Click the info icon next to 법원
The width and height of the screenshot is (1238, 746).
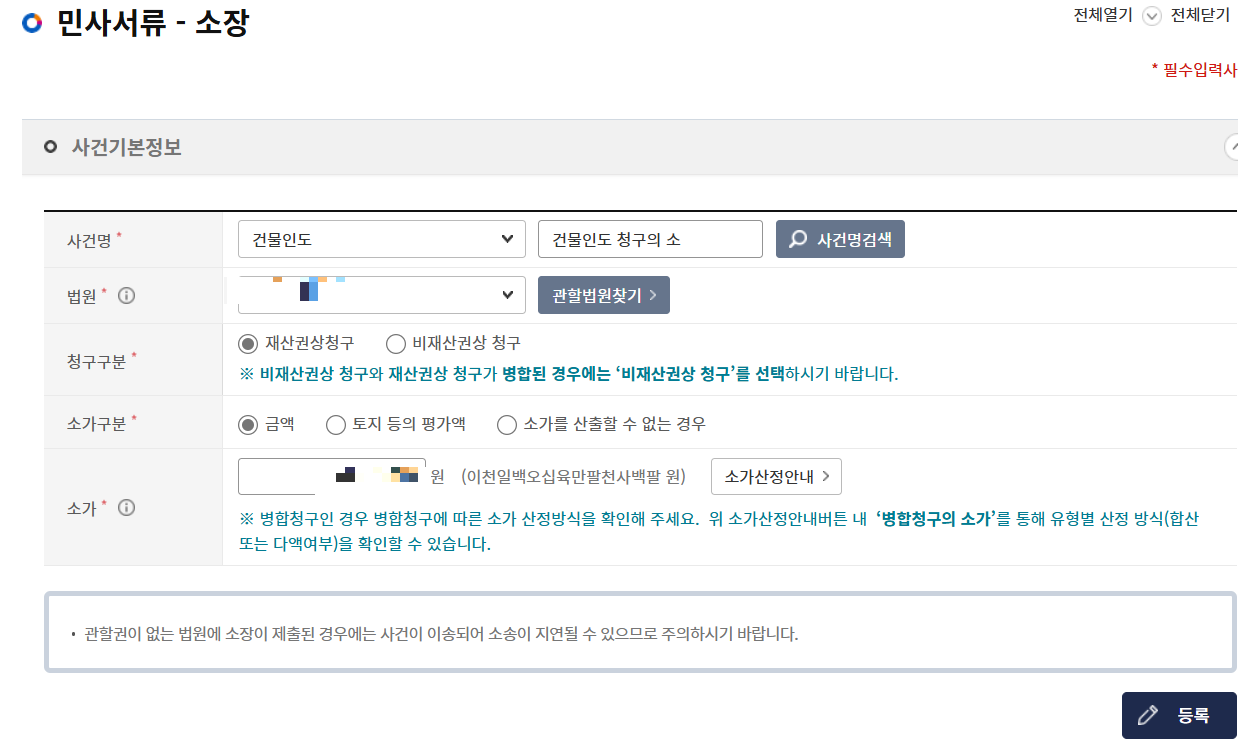click(x=127, y=296)
